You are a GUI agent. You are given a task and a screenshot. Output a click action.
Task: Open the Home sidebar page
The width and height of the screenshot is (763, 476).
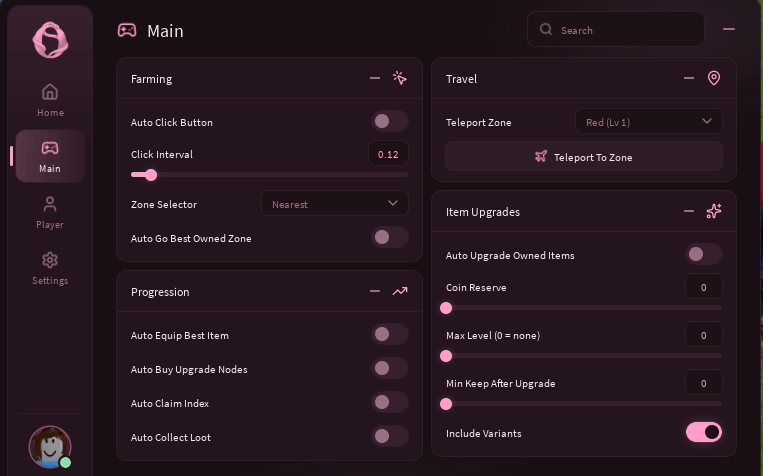(50, 100)
